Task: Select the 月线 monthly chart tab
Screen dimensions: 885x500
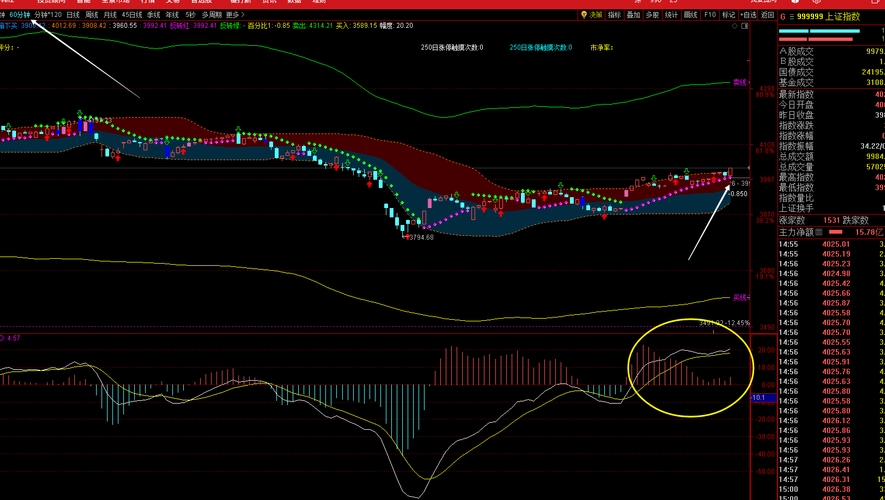Action: 110,15
